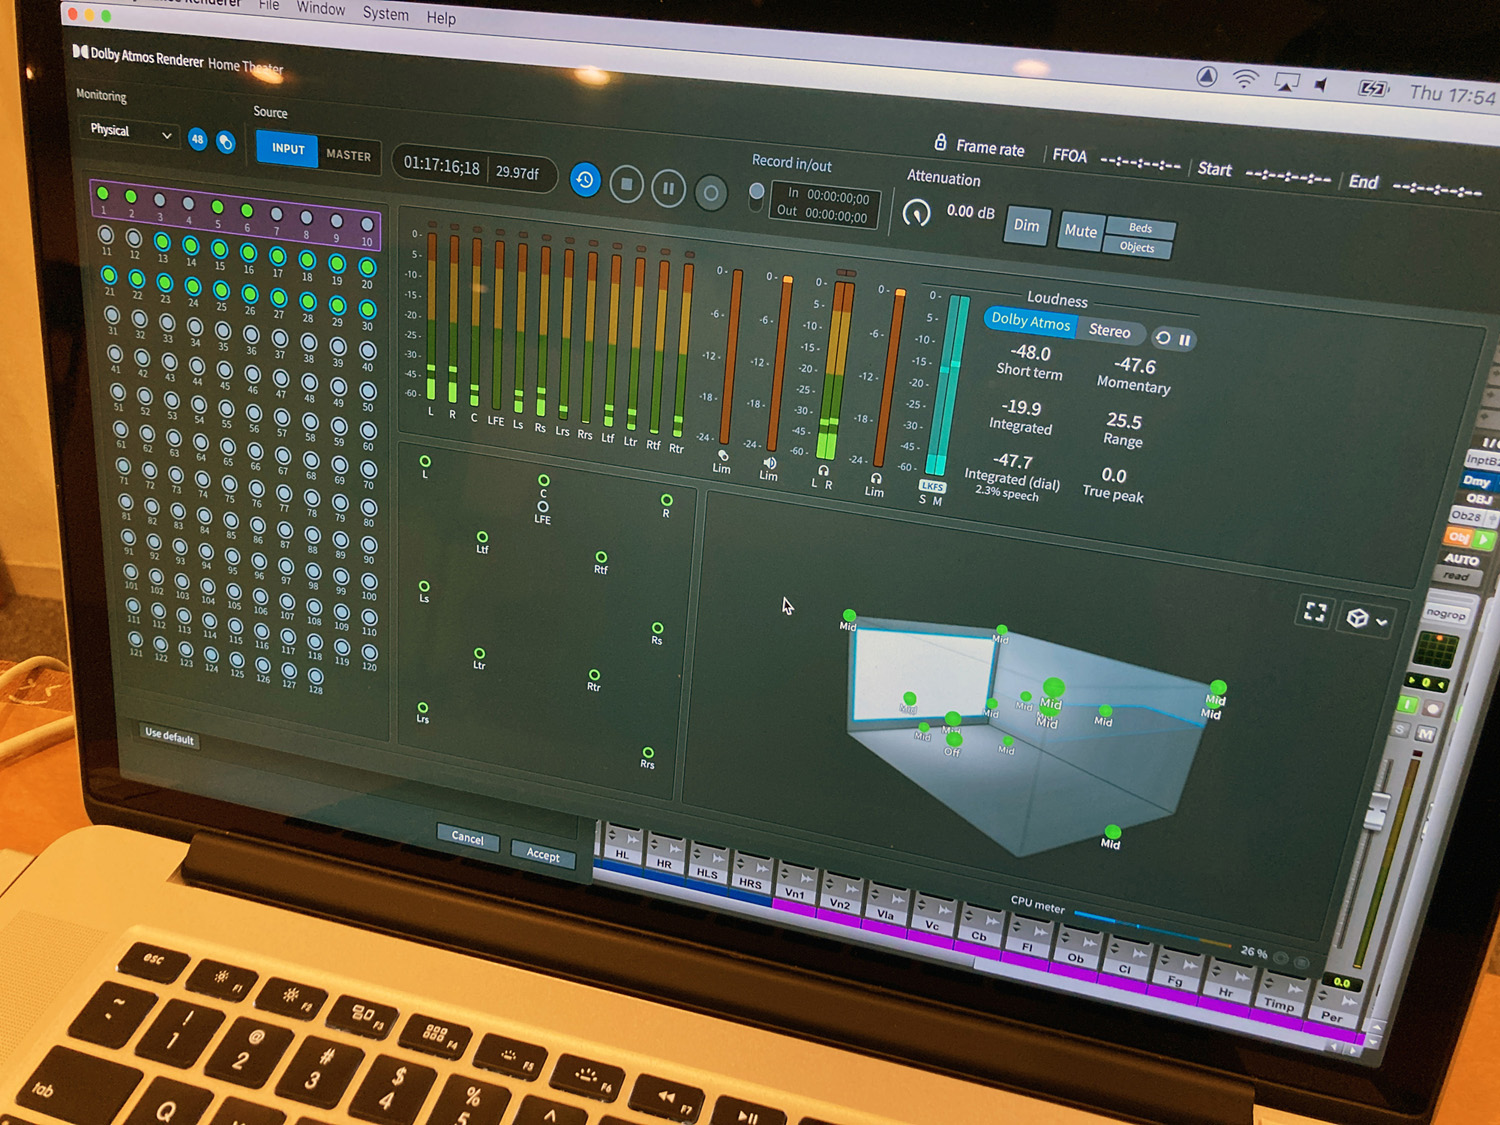Screen dimensions: 1500x1125
Task: Click the Pro Tools channel fader handle
Action: point(1376,810)
